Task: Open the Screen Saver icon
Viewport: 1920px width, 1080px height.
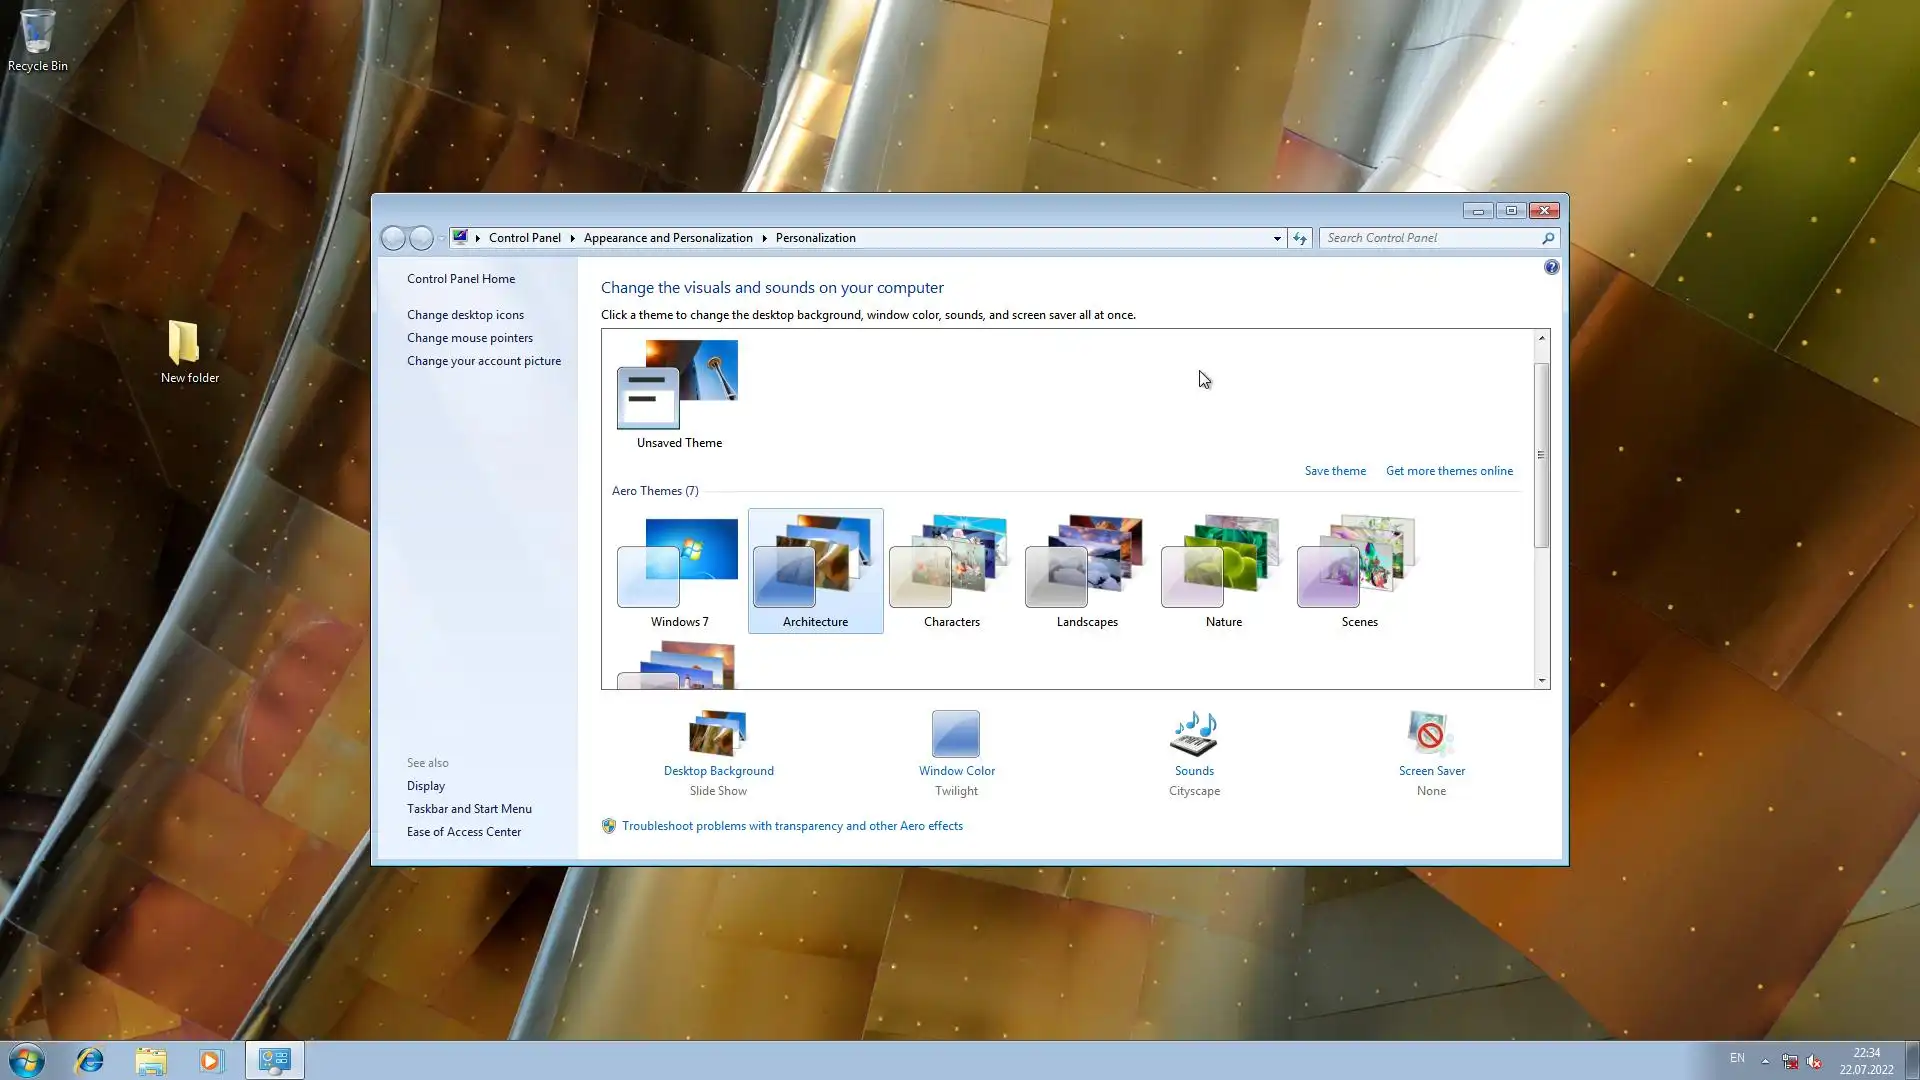Action: [x=1431, y=735]
